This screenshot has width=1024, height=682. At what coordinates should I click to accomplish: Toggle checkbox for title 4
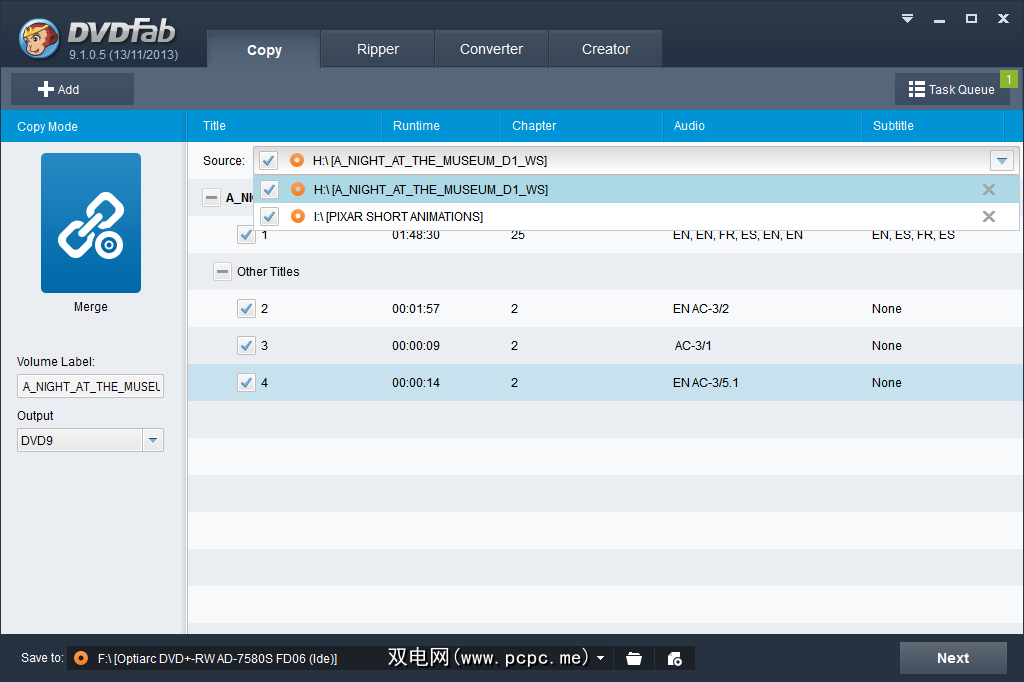pos(246,383)
